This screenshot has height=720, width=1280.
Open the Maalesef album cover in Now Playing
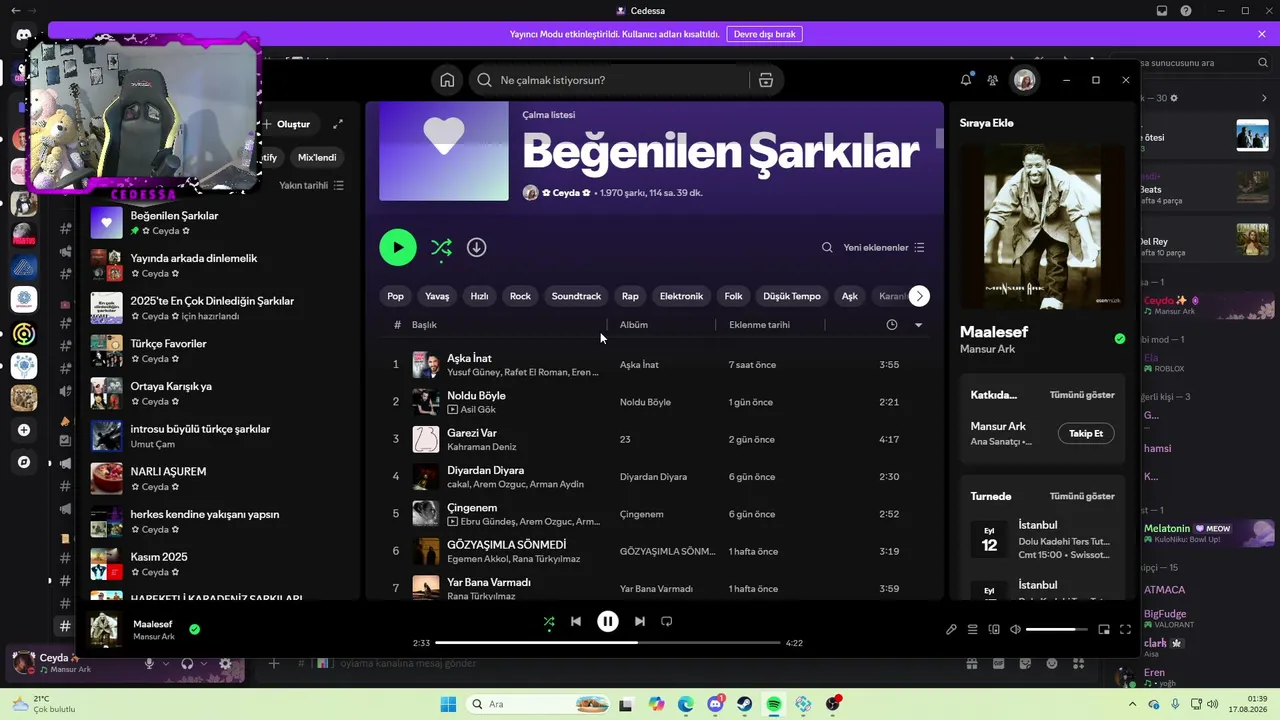click(x=1042, y=227)
